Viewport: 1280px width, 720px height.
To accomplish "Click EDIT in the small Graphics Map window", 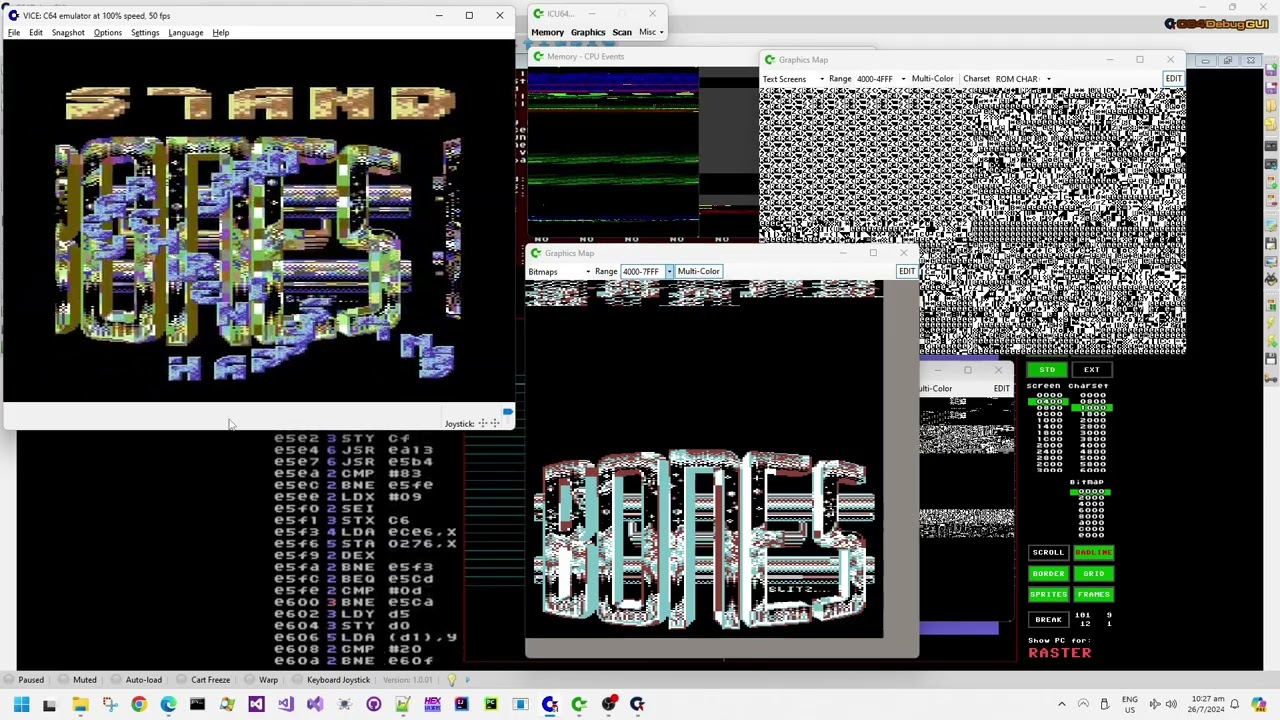I will tap(1001, 389).
